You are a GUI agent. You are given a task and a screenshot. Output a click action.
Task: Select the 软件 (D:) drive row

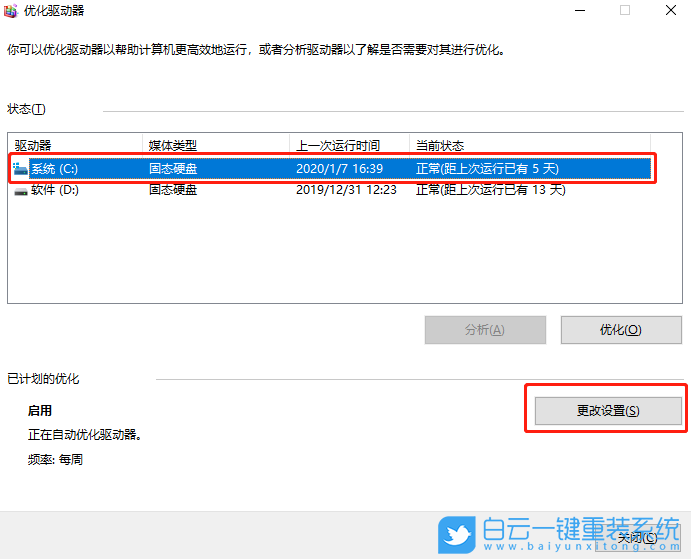point(332,190)
